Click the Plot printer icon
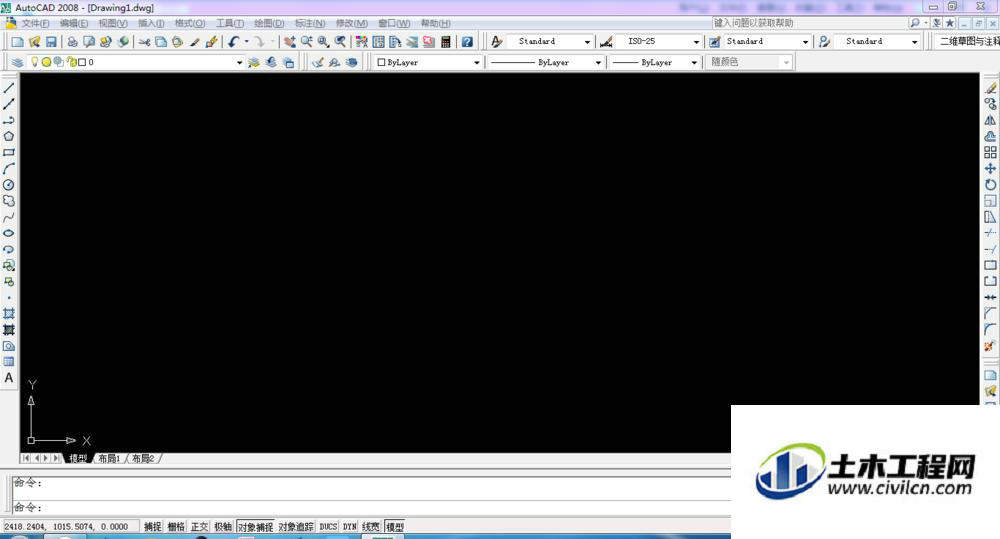1000x539 pixels. point(72,41)
